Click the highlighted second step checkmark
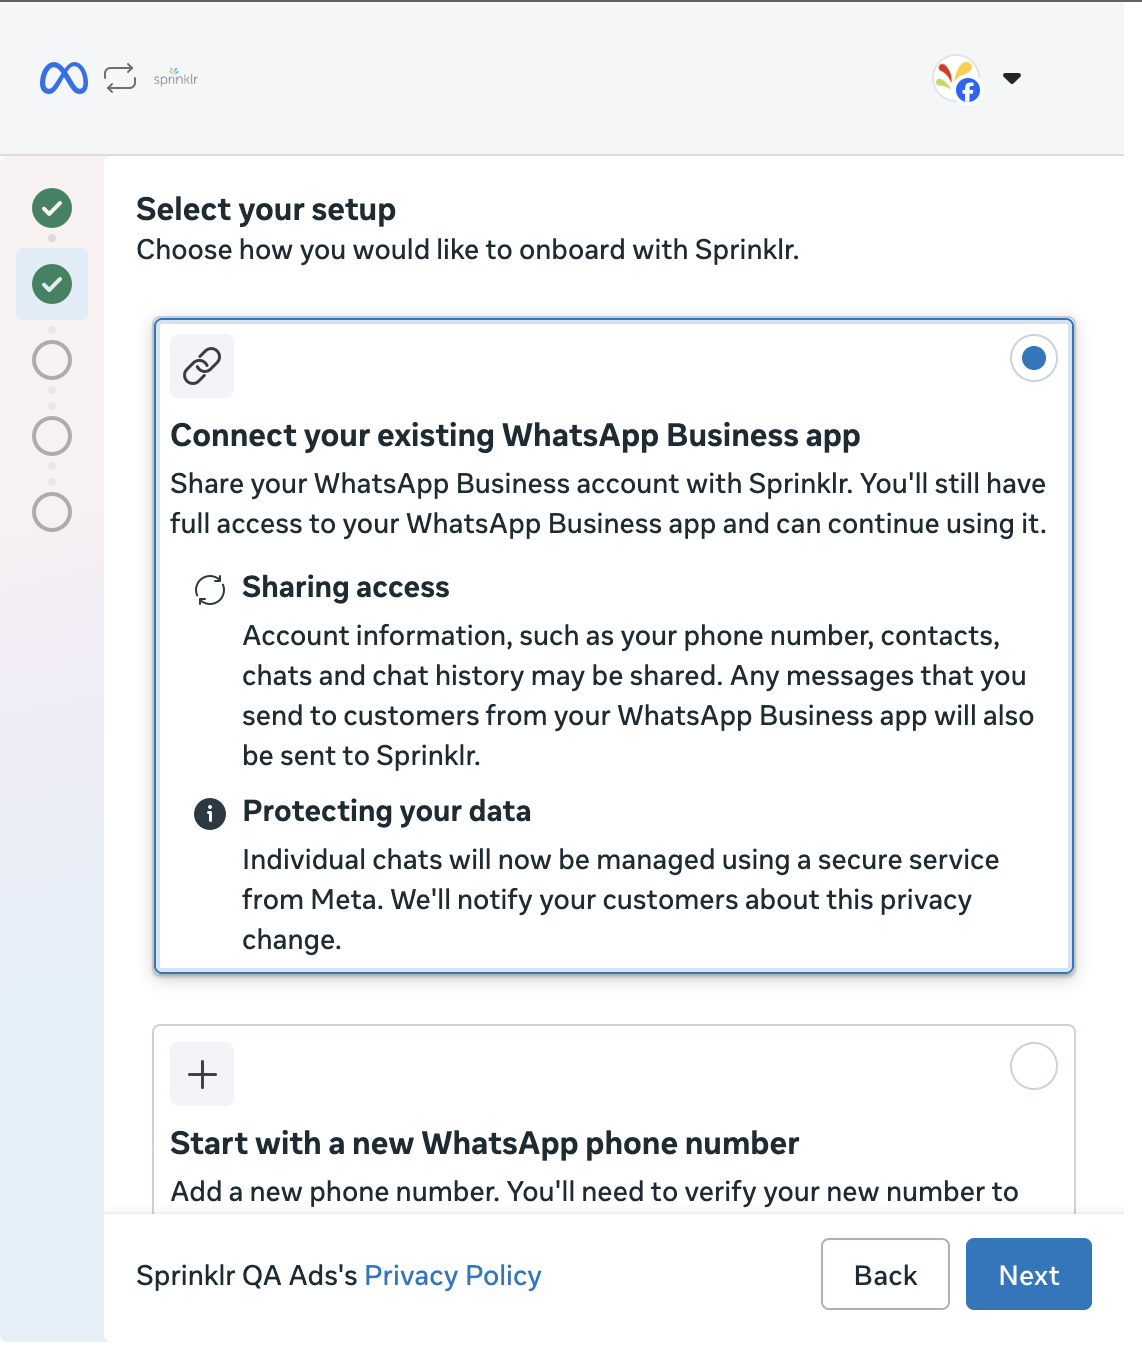 pos(52,284)
